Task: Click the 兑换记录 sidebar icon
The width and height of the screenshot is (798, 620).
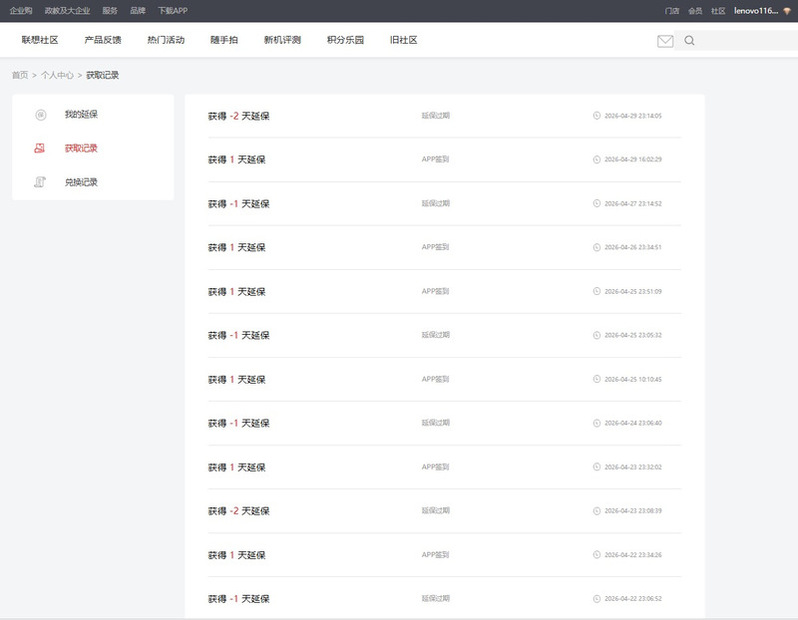Action: coord(40,182)
